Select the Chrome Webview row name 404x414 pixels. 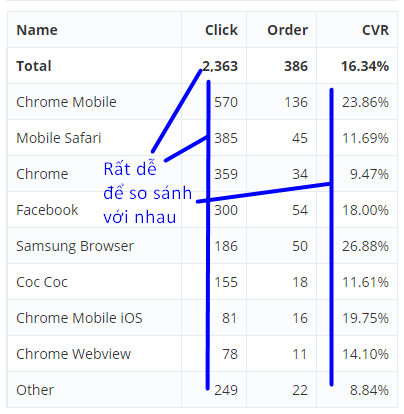tap(74, 354)
